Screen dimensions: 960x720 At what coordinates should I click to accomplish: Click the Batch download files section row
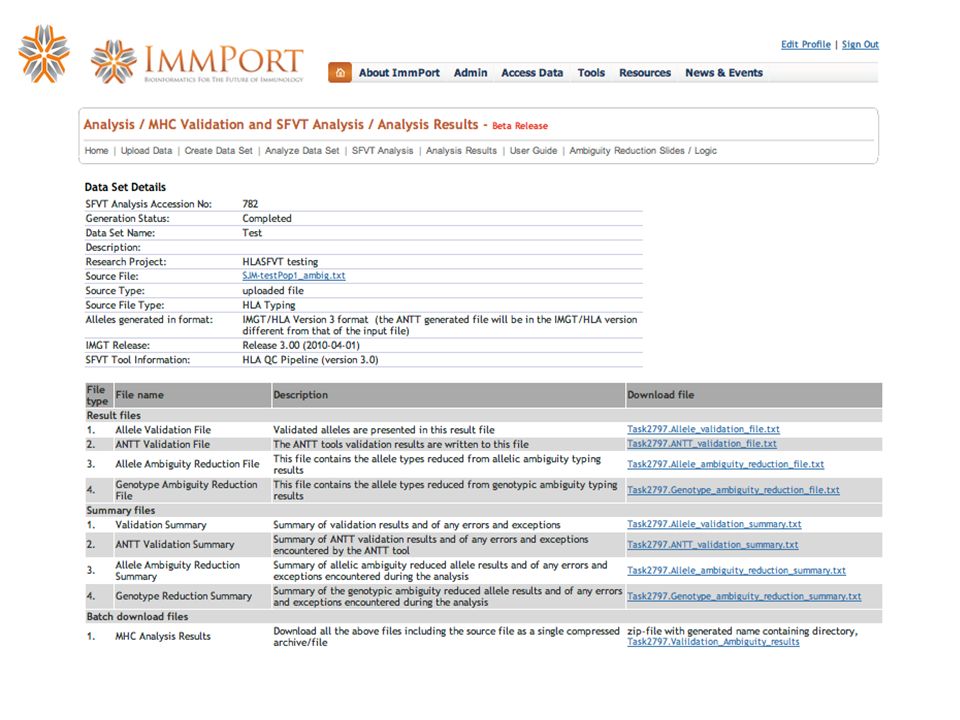point(484,617)
